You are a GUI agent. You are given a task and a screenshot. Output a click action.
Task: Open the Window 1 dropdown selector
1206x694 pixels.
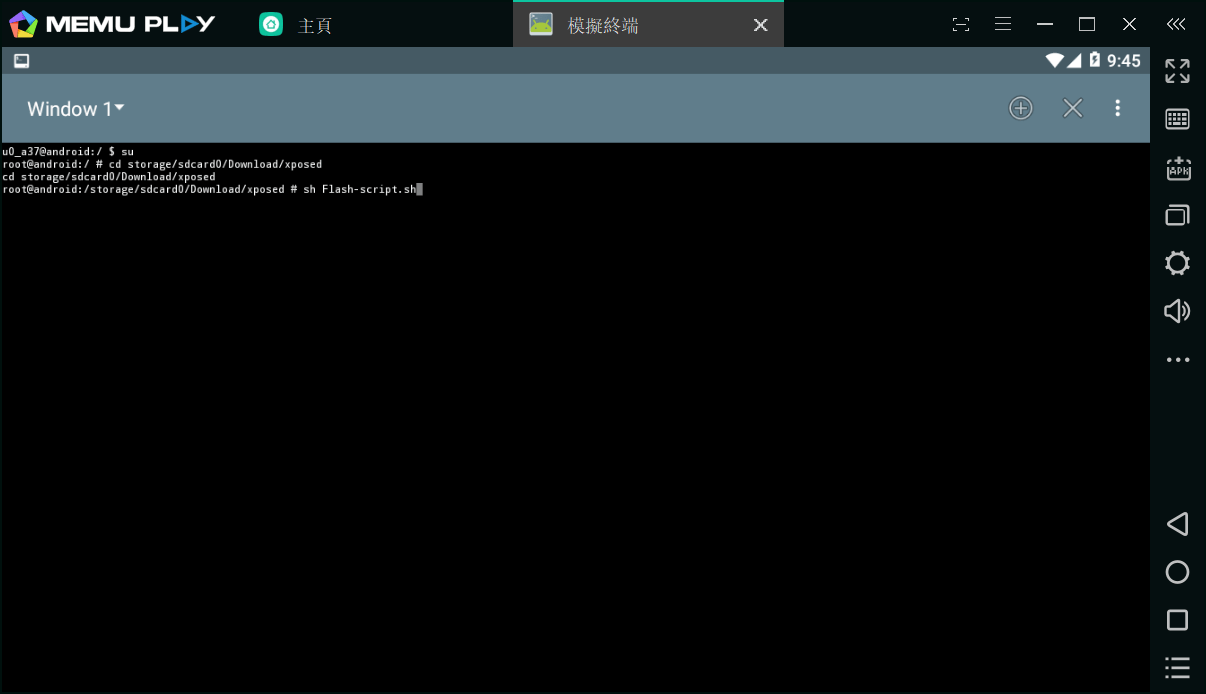coord(75,109)
